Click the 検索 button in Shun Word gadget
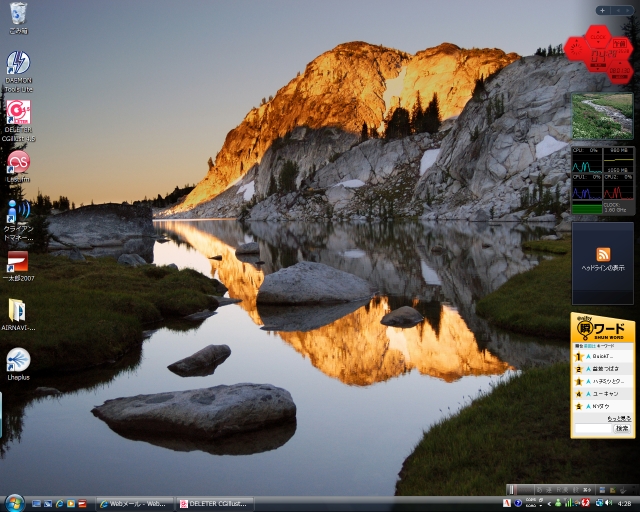 tap(622, 428)
